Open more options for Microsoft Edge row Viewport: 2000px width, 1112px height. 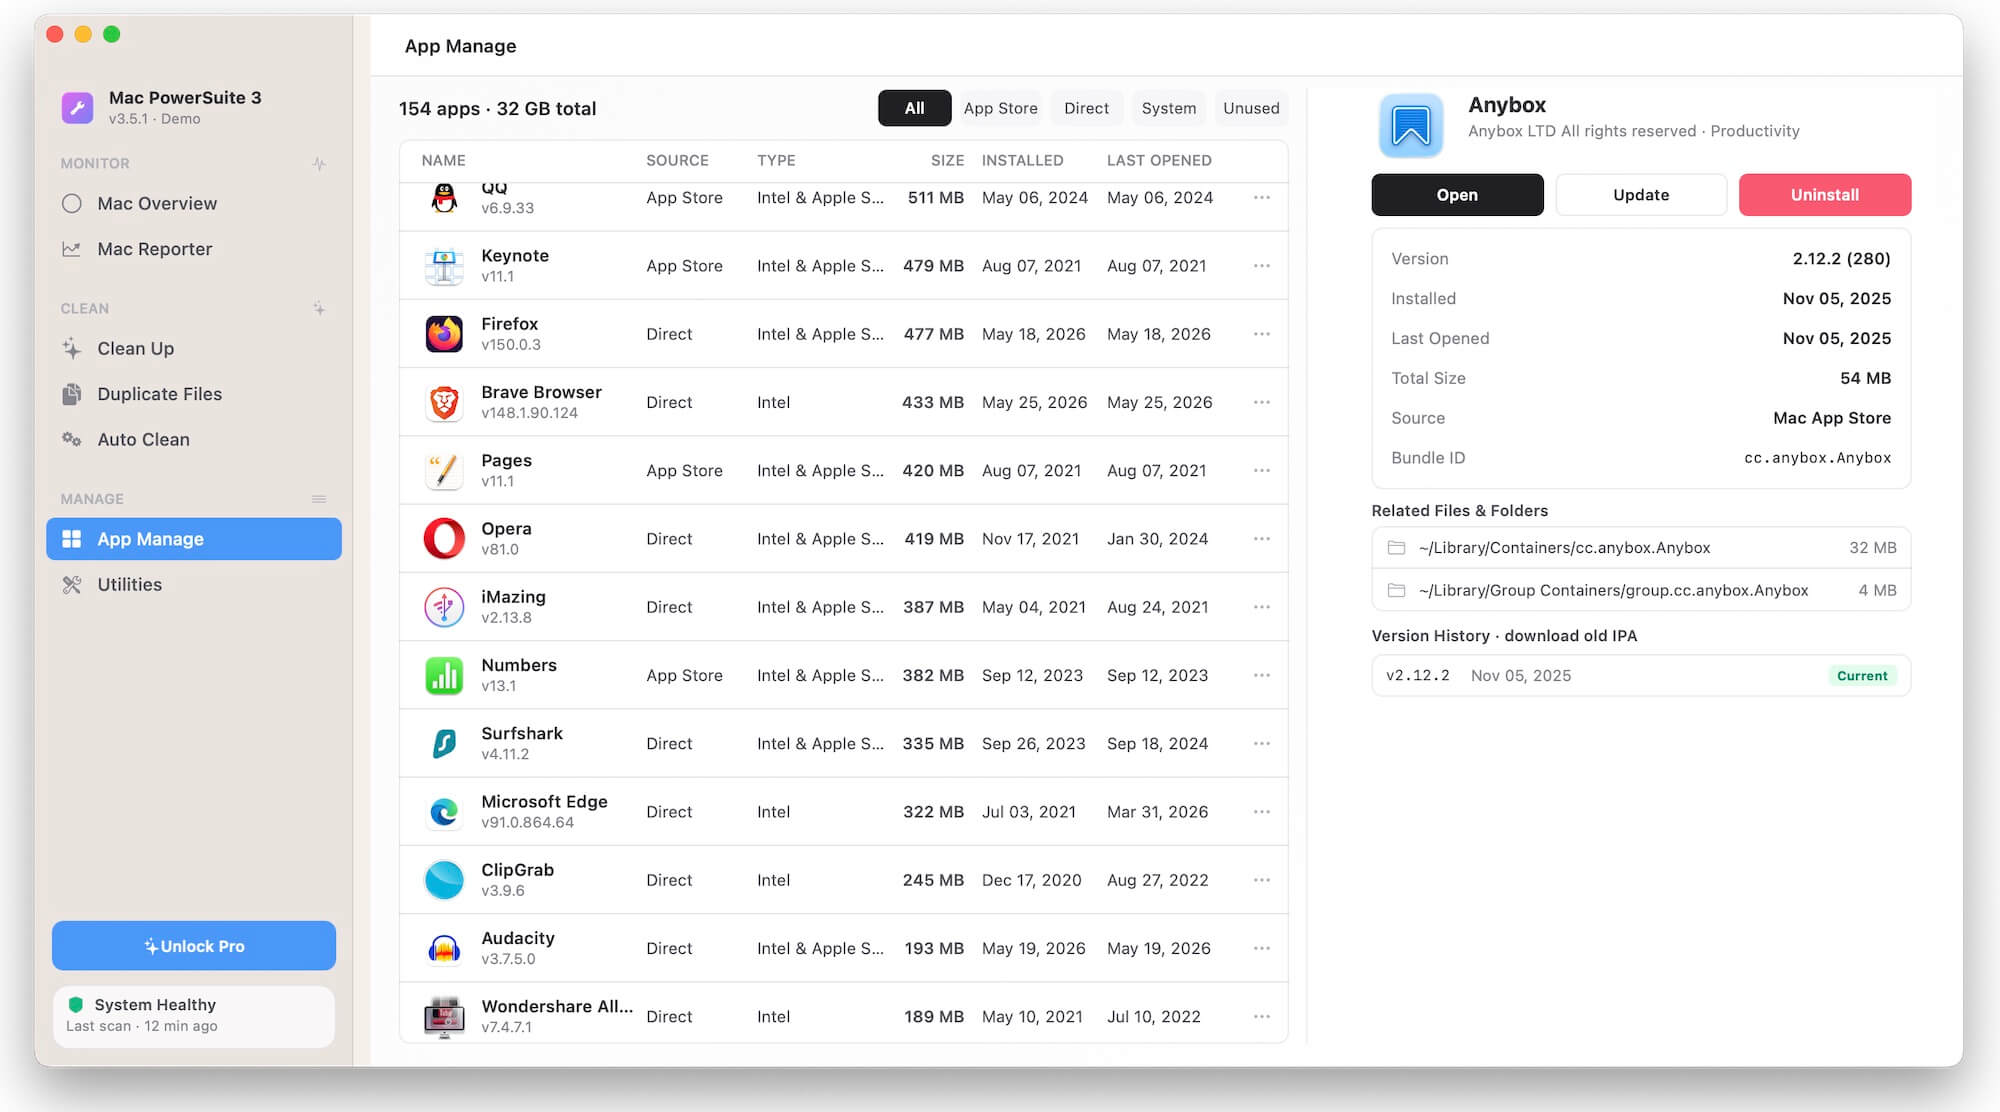click(1262, 812)
